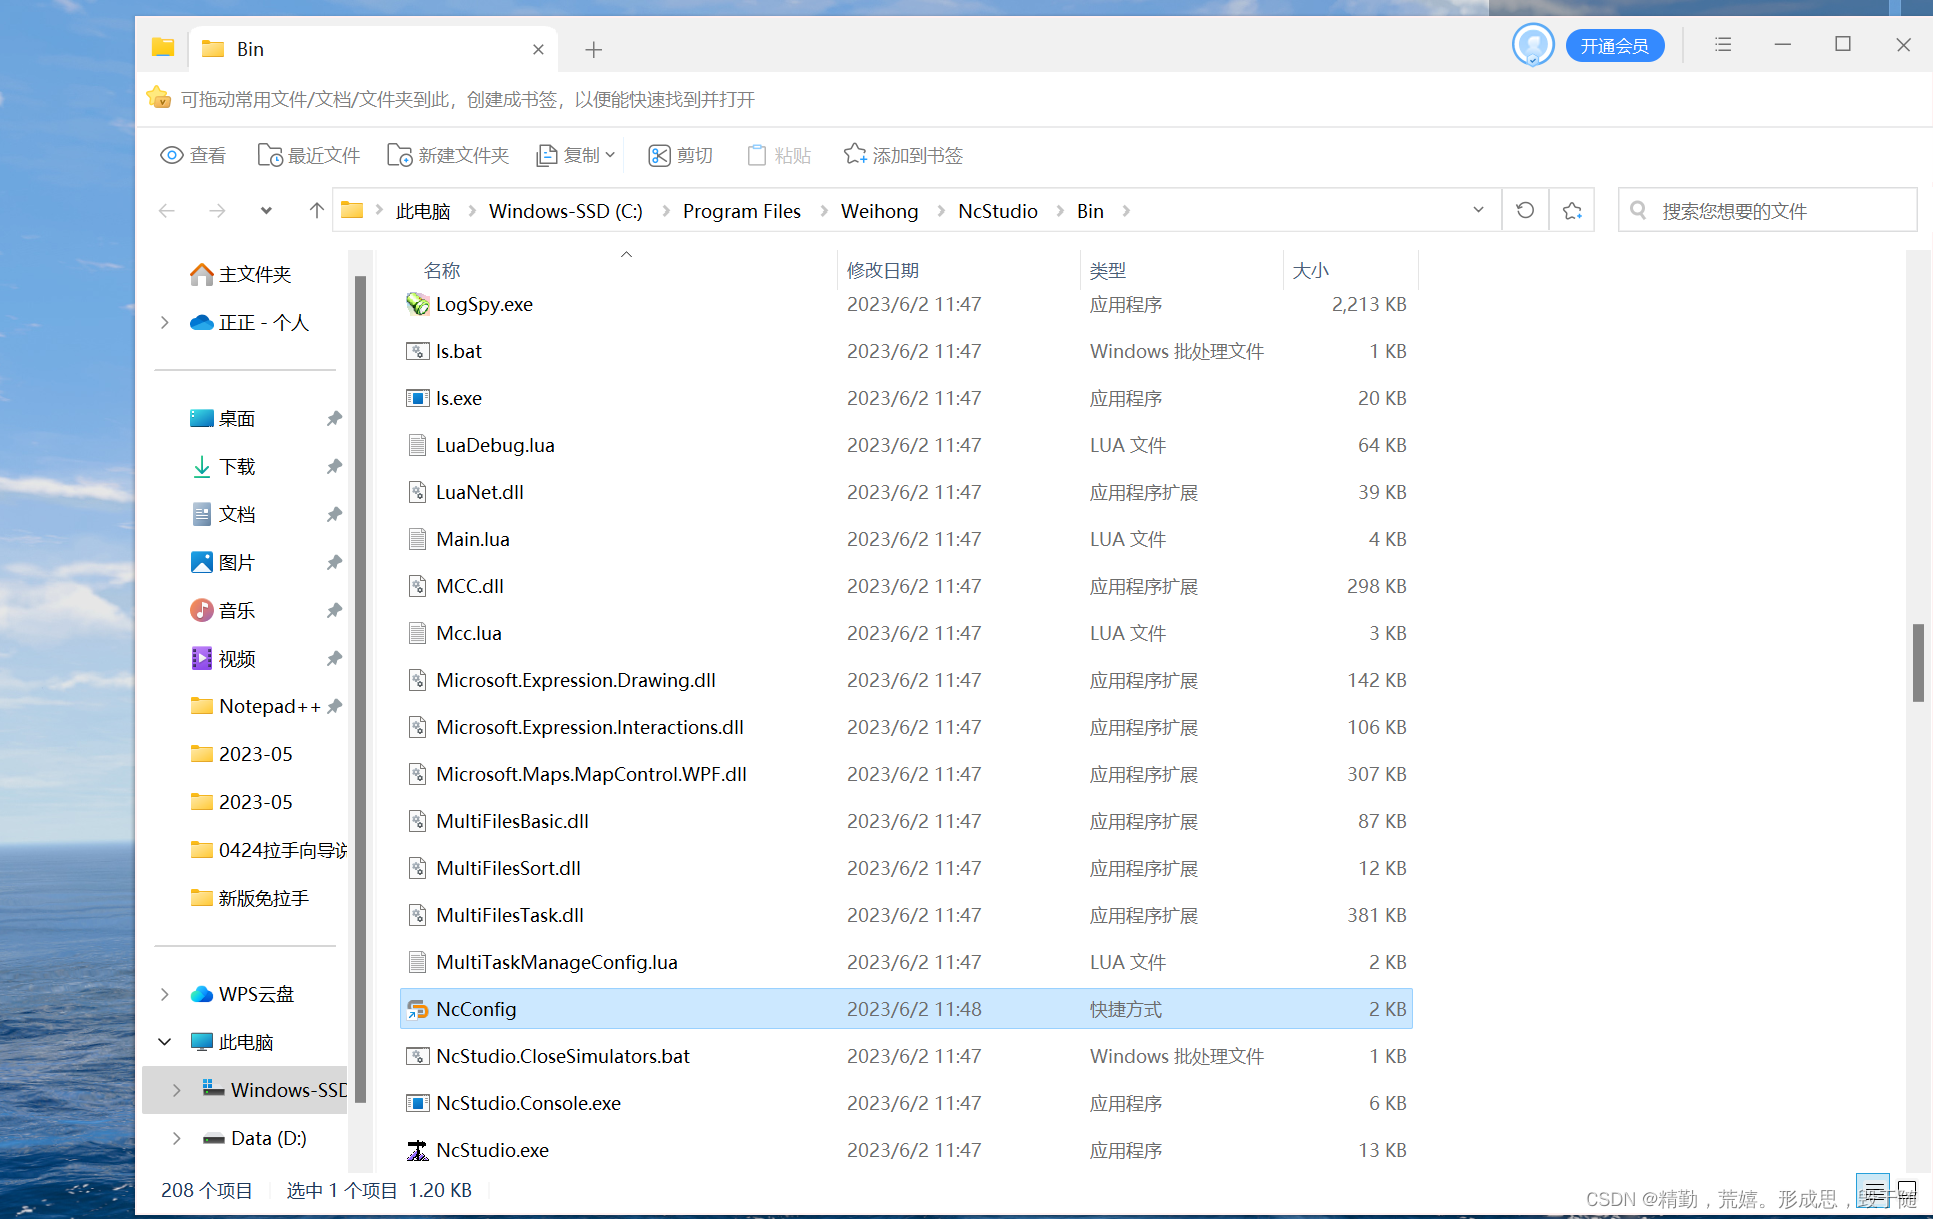Select the NcConfig shortcut icon
Screen dimensions: 1933x1219
click(x=417, y=1009)
